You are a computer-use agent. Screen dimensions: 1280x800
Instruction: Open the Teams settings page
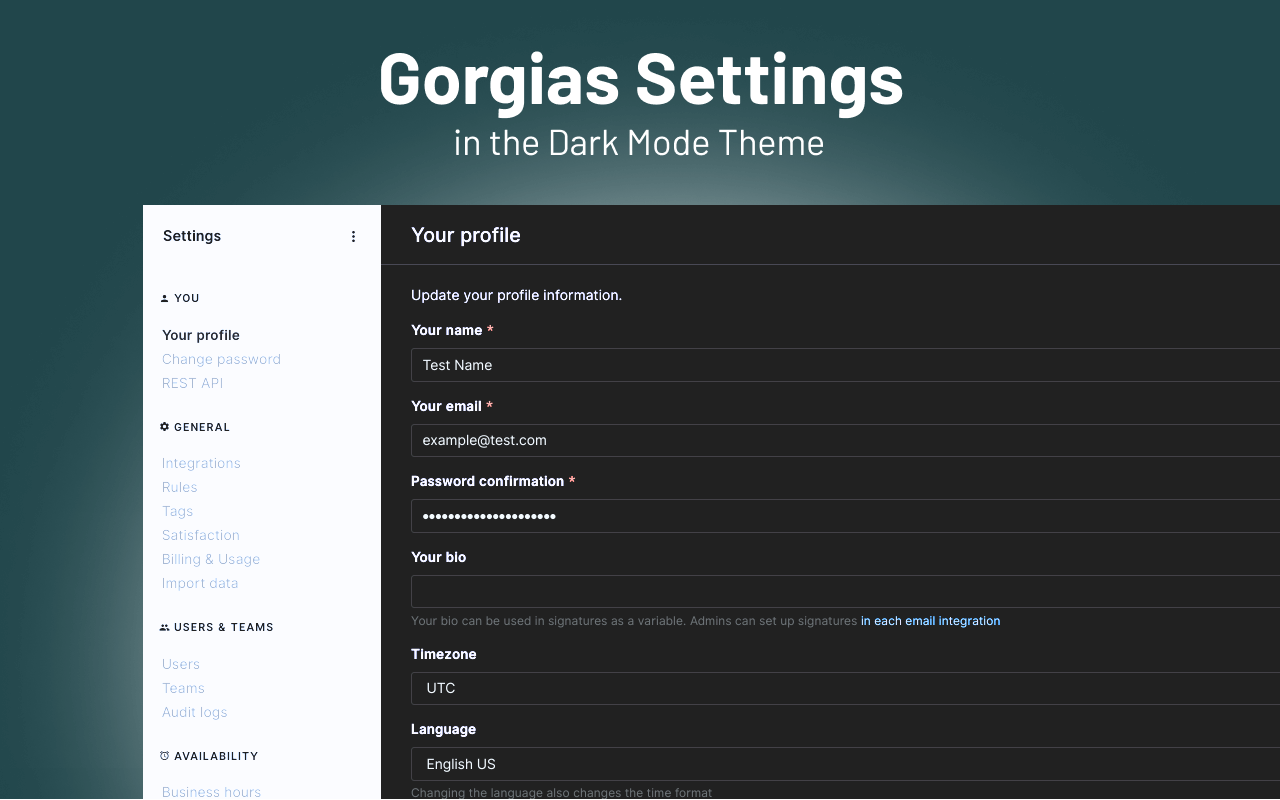(183, 688)
